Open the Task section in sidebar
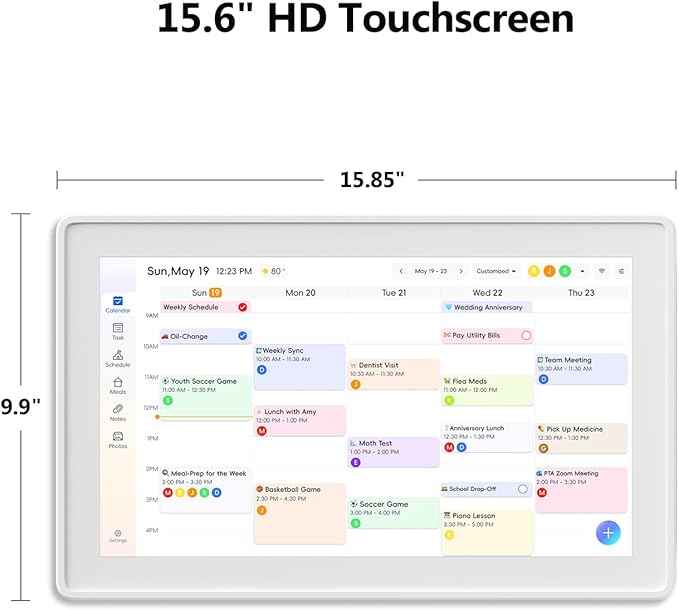The width and height of the screenshot is (679, 610). click(x=118, y=331)
